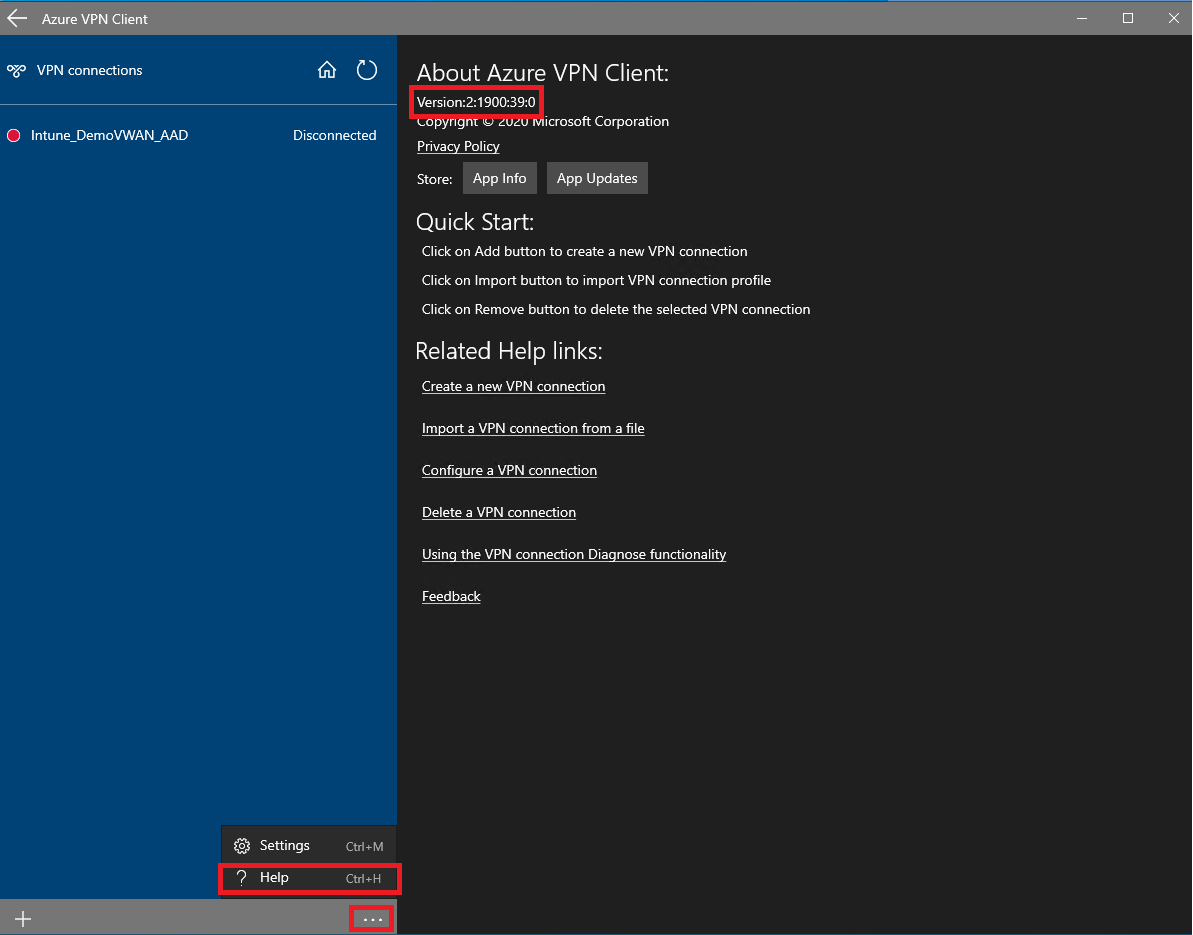Click the refresh icon beside home
The image size is (1193, 935).
tap(367, 70)
